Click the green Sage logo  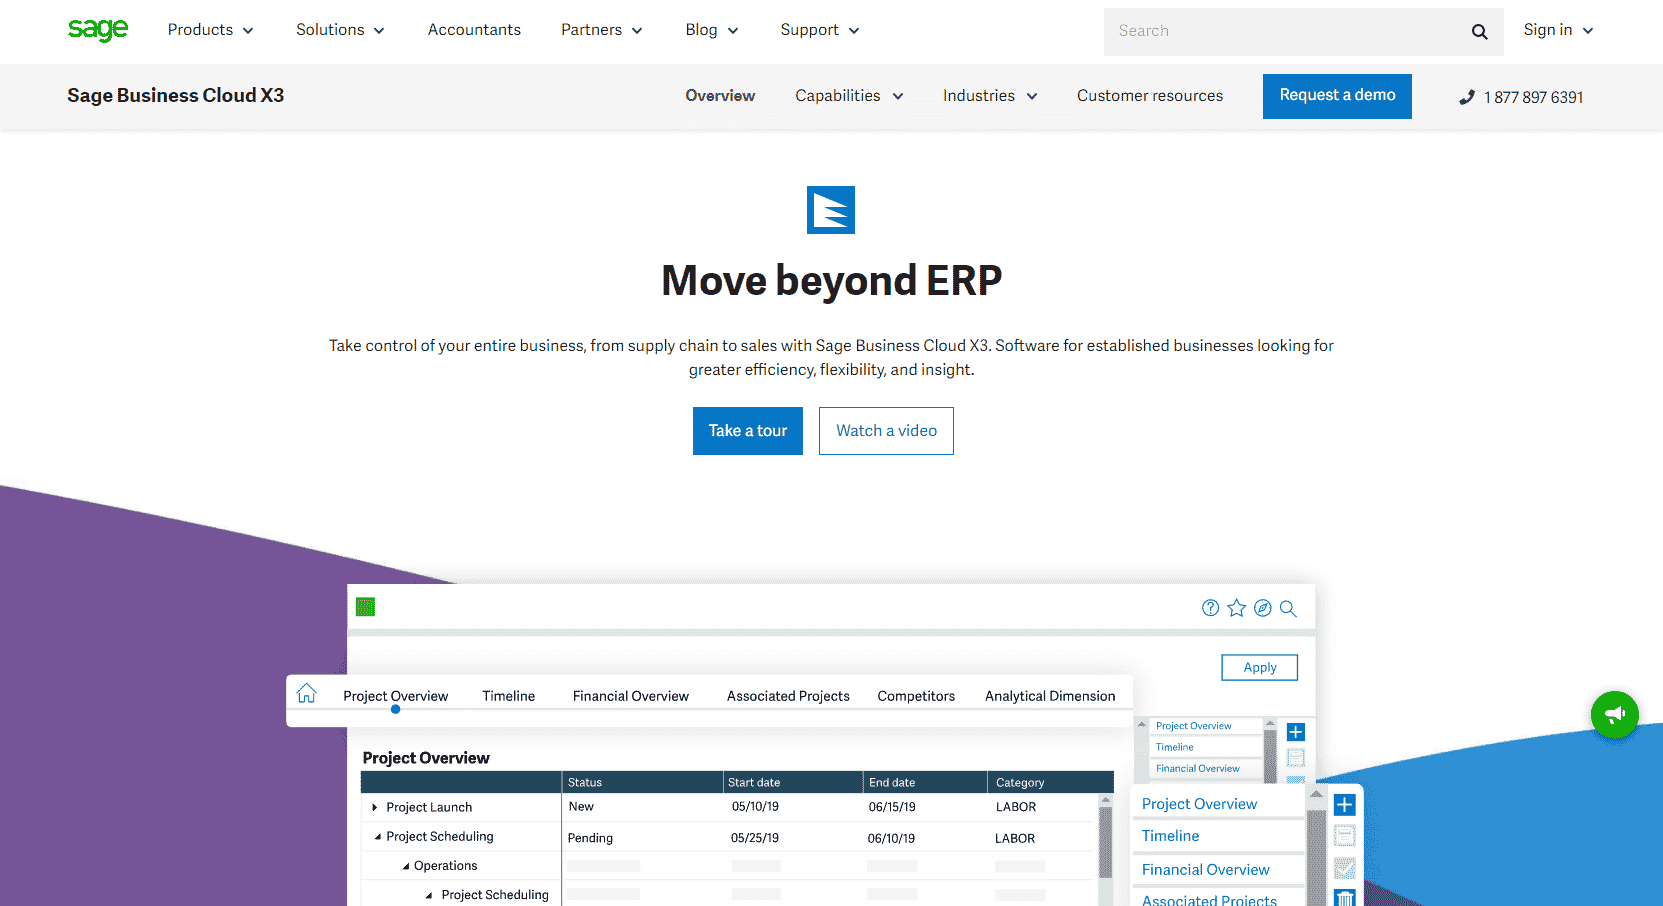[x=98, y=30]
